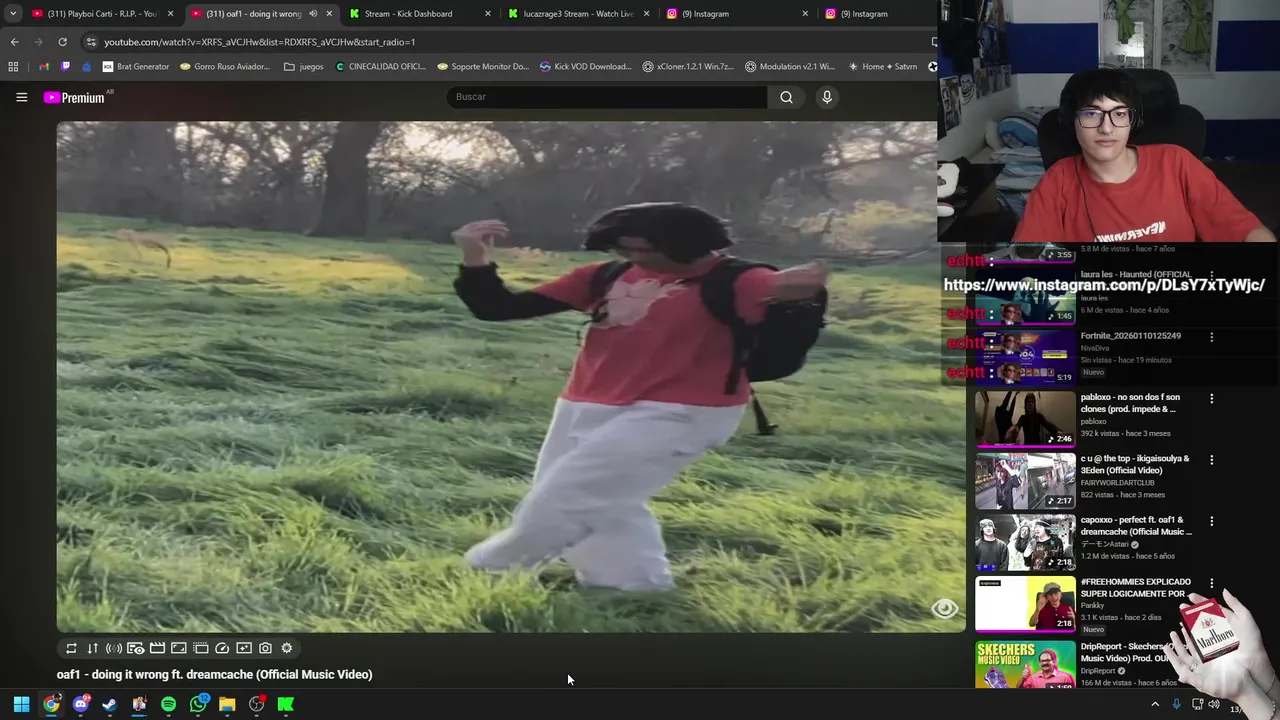Open the FAIRYWORLDARTCLUB channel name

(1117, 483)
